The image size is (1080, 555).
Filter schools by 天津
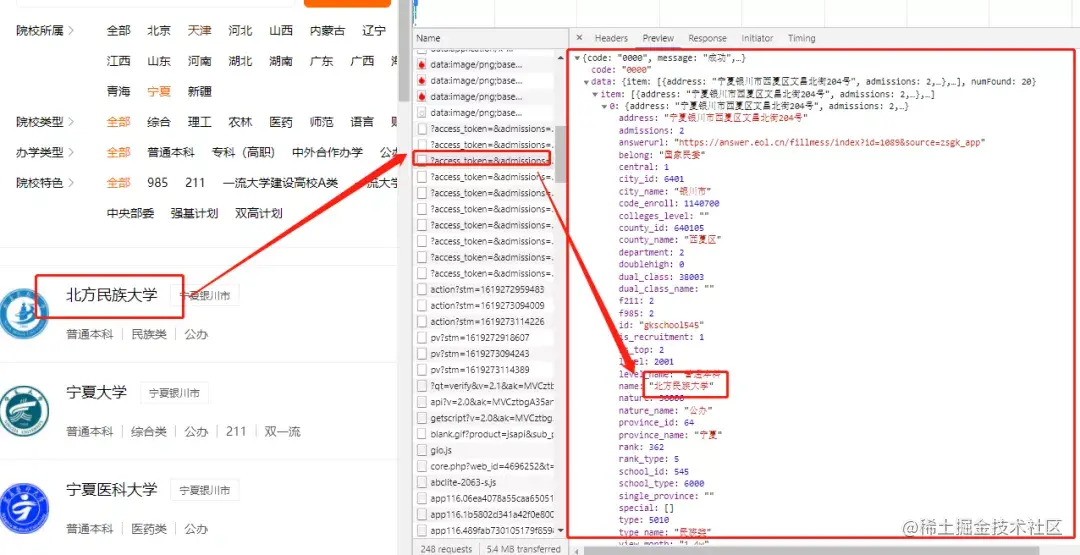199,31
